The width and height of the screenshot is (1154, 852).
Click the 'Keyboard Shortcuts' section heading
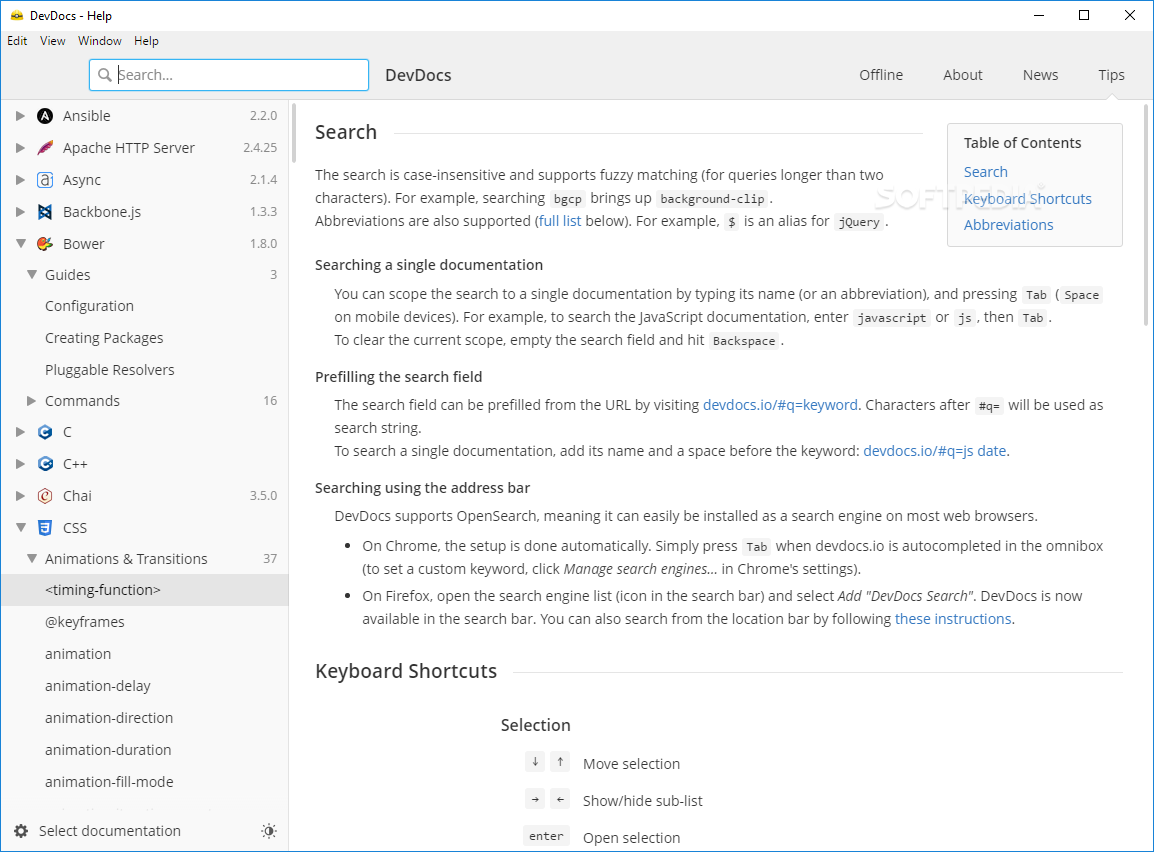(x=406, y=671)
